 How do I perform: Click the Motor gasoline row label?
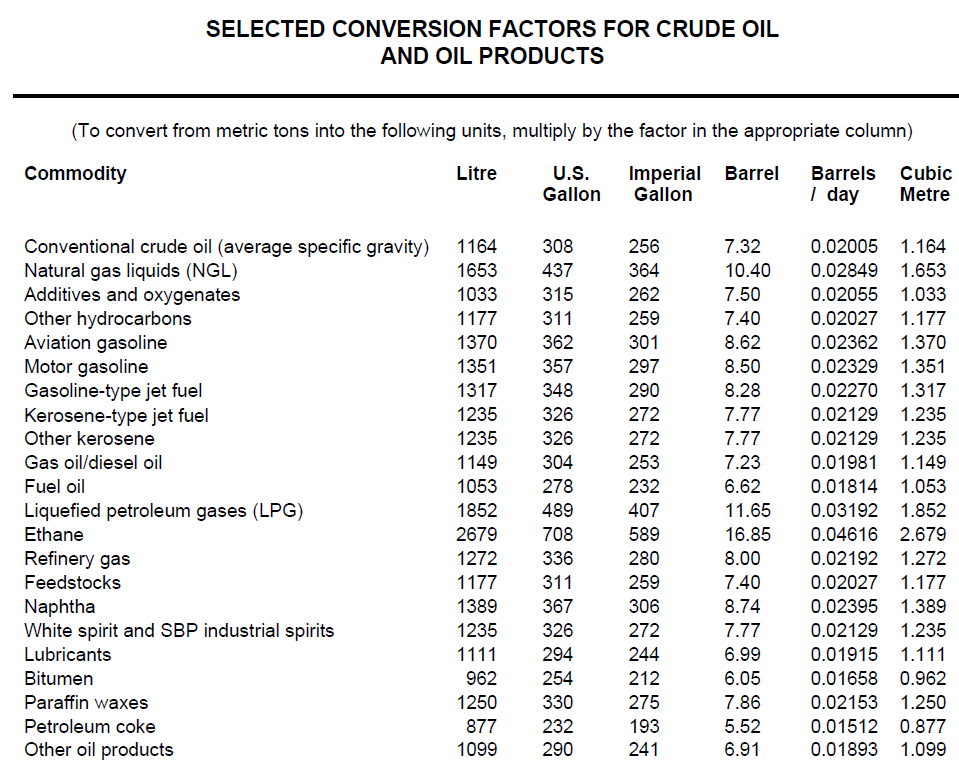click(x=86, y=366)
